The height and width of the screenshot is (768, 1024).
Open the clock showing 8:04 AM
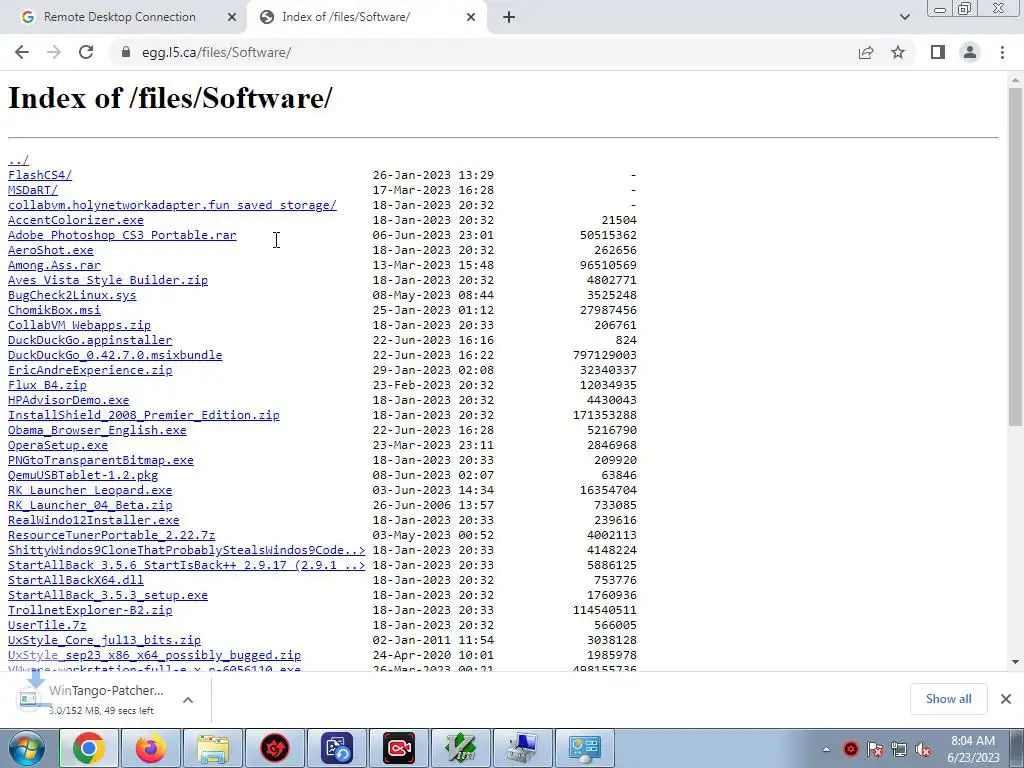coord(973,749)
